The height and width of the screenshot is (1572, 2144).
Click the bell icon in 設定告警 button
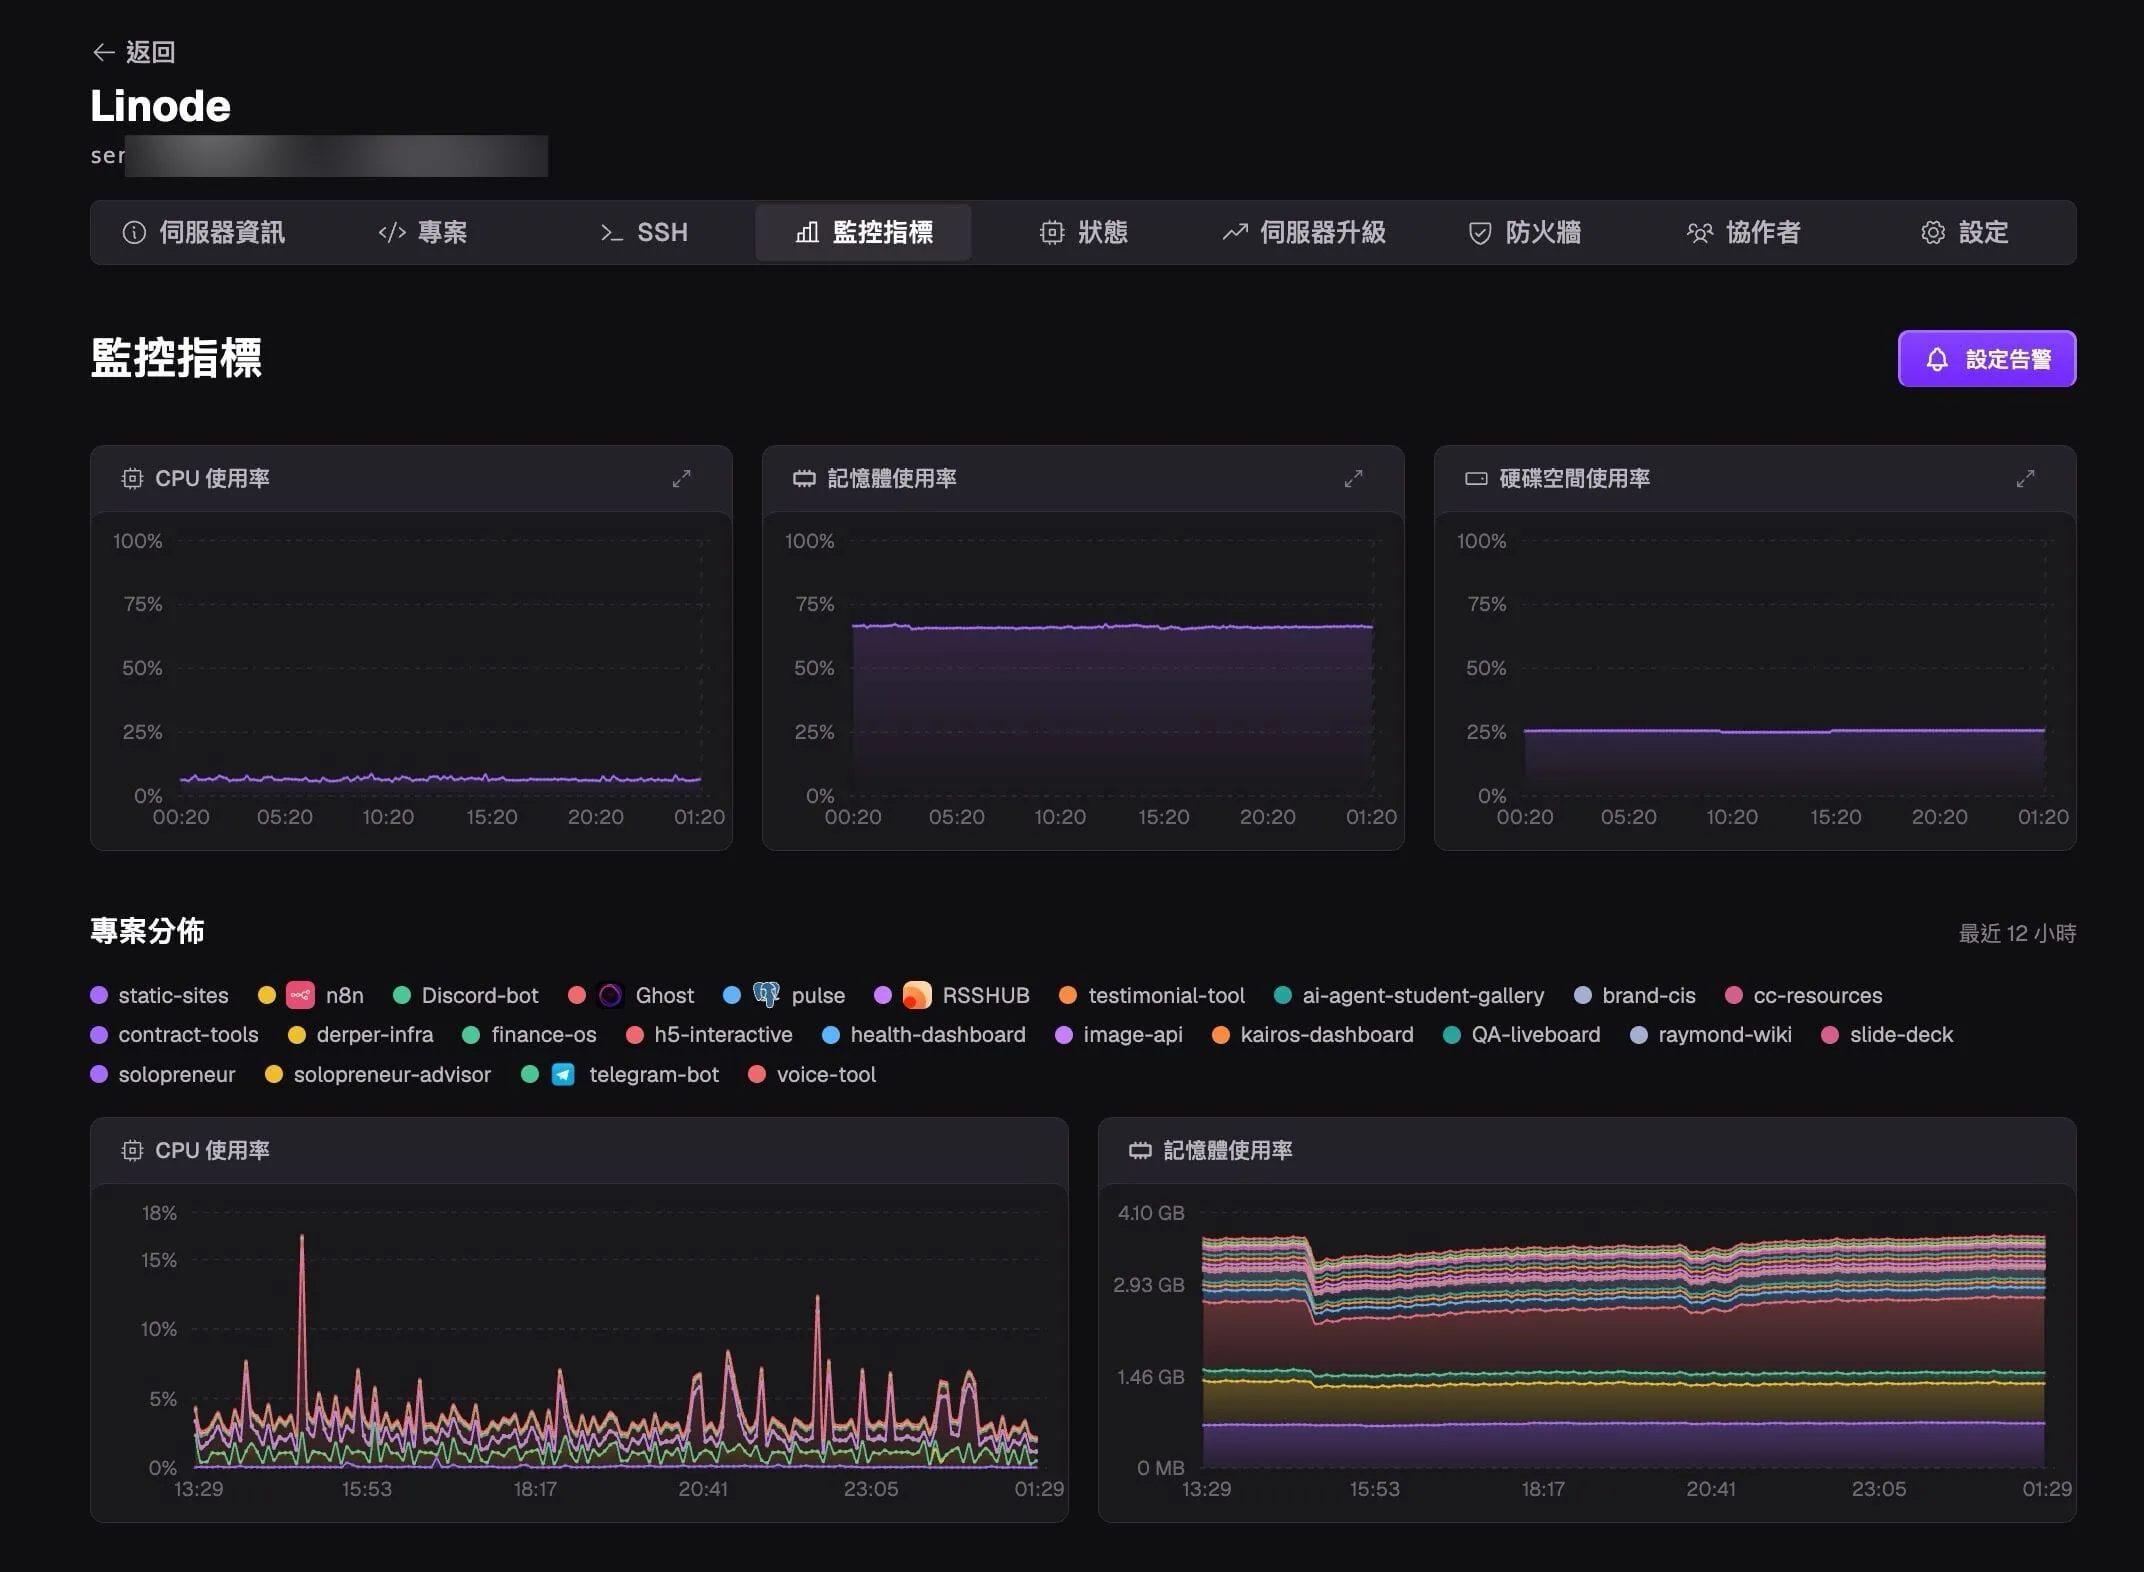(1937, 359)
